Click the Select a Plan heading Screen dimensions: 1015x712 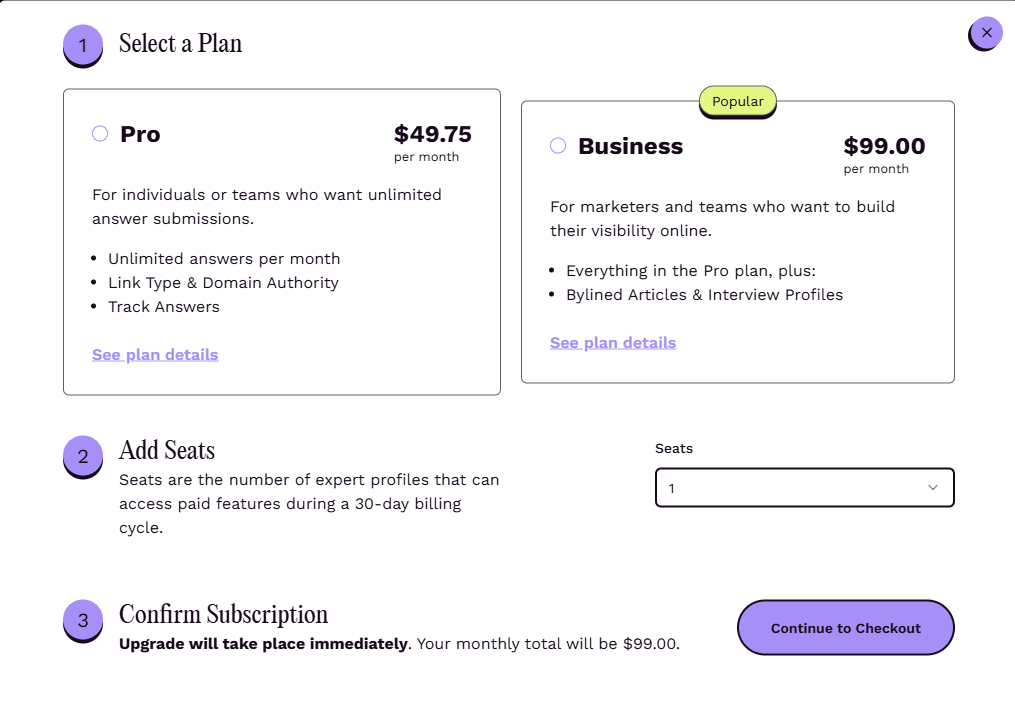(x=180, y=44)
